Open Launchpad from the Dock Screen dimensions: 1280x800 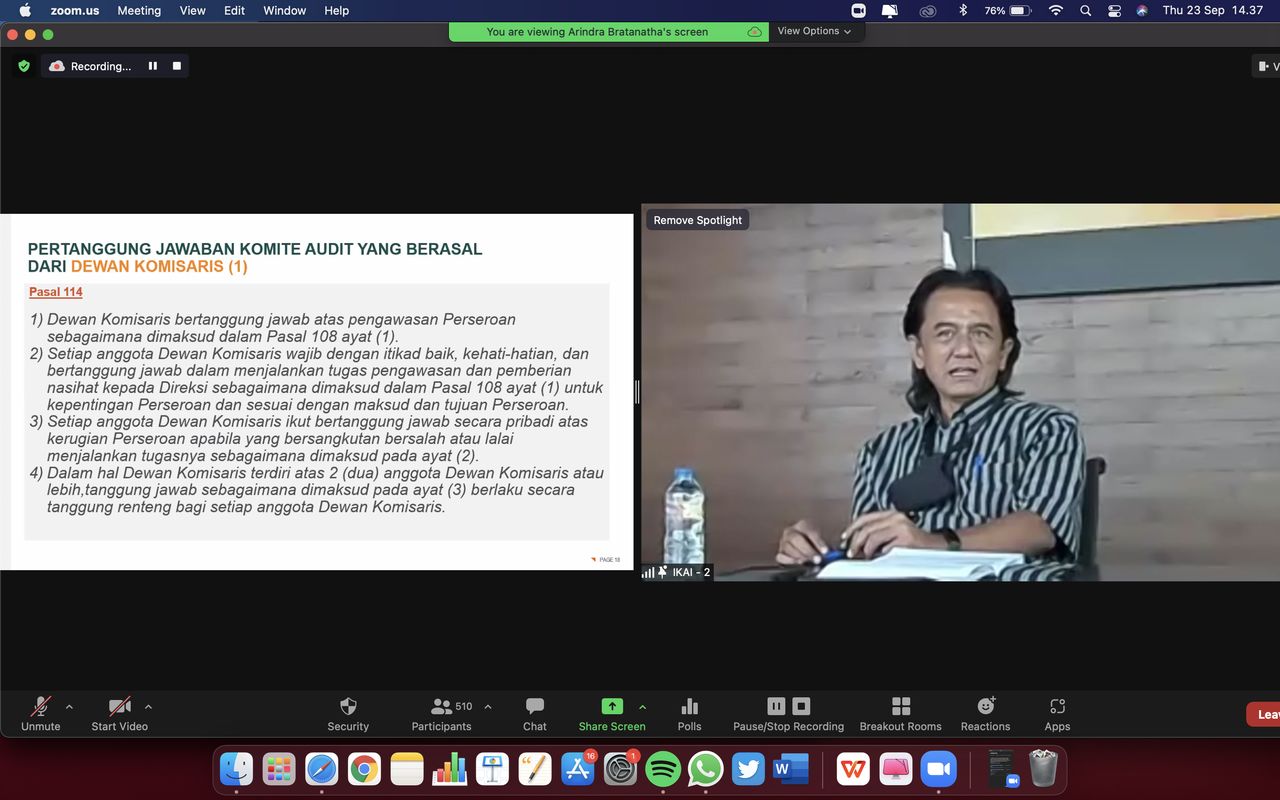(279, 769)
